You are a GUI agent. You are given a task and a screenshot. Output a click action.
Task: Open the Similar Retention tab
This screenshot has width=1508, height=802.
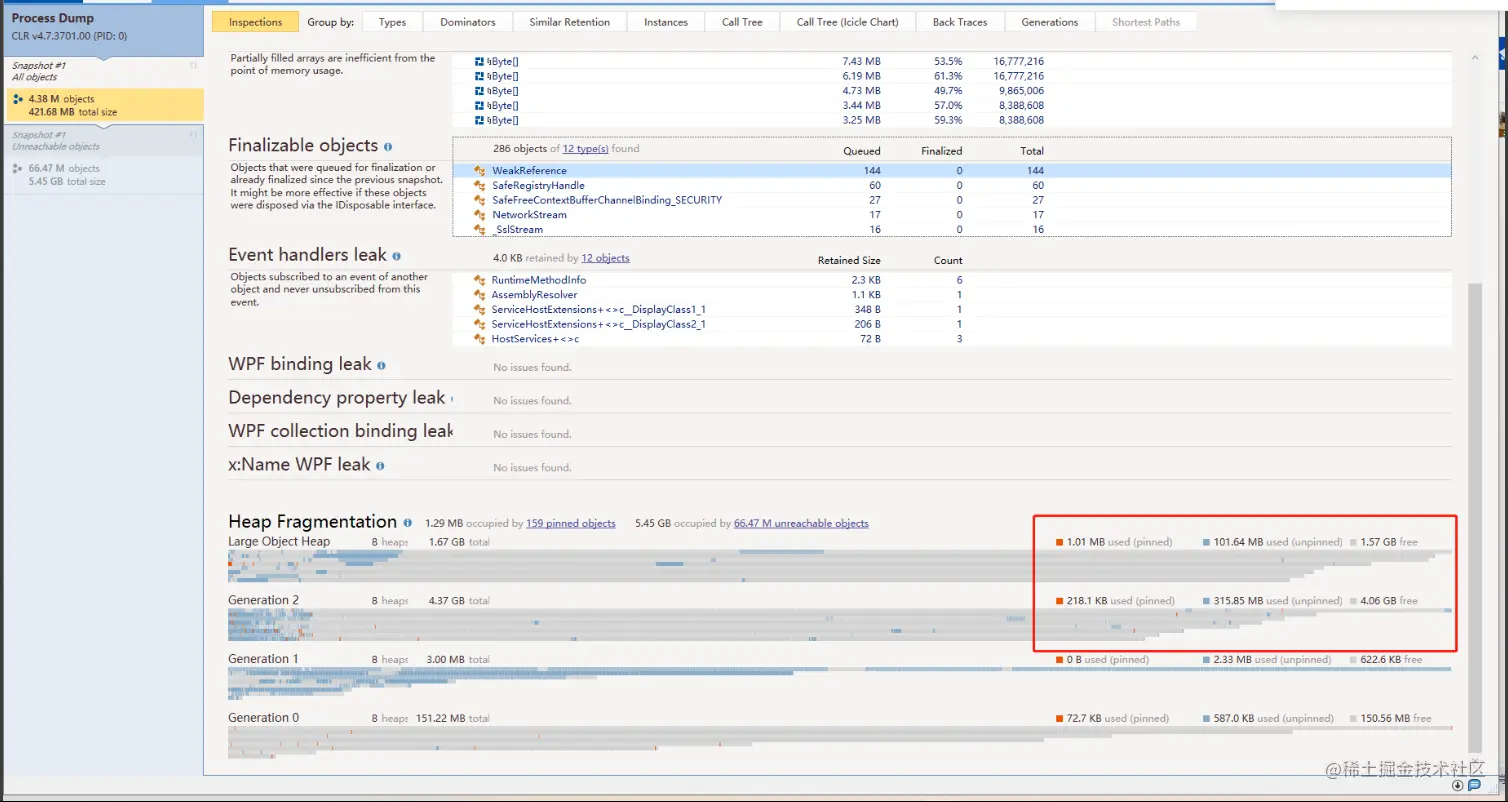(569, 22)
